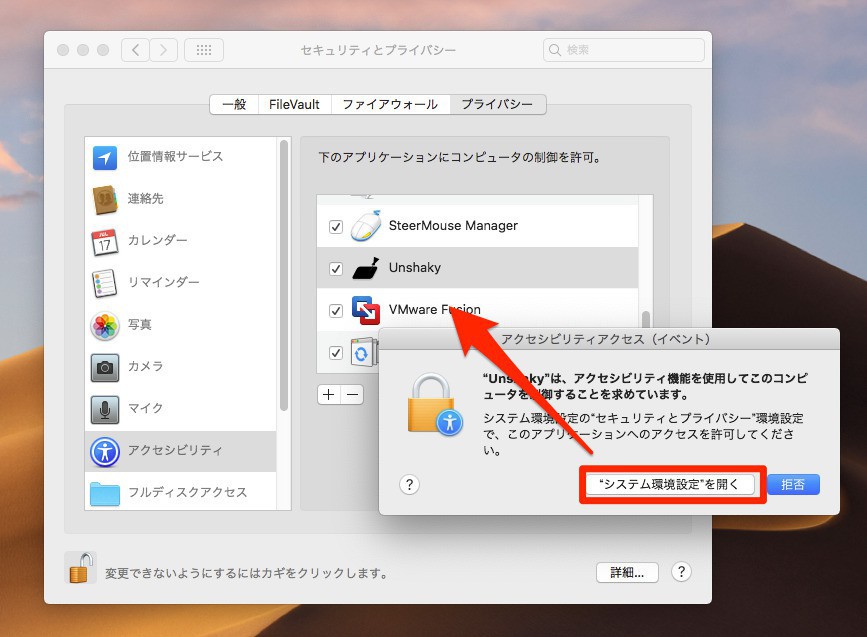Click the app list scrollbar thumb
The width and height of the screenshot is (867, 637).
[645, 319]
